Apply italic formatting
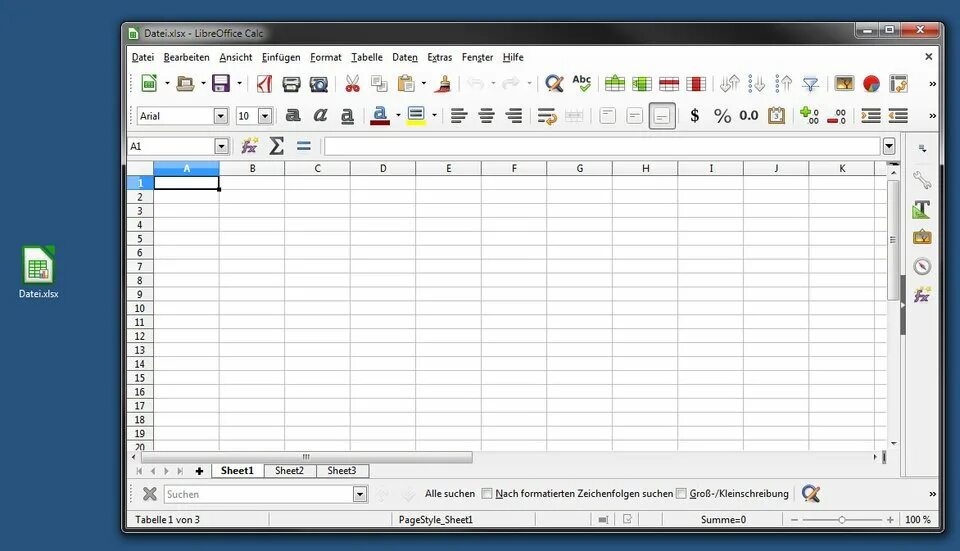The width and height of the screenshot is (960, 551). tap(320, 115)
